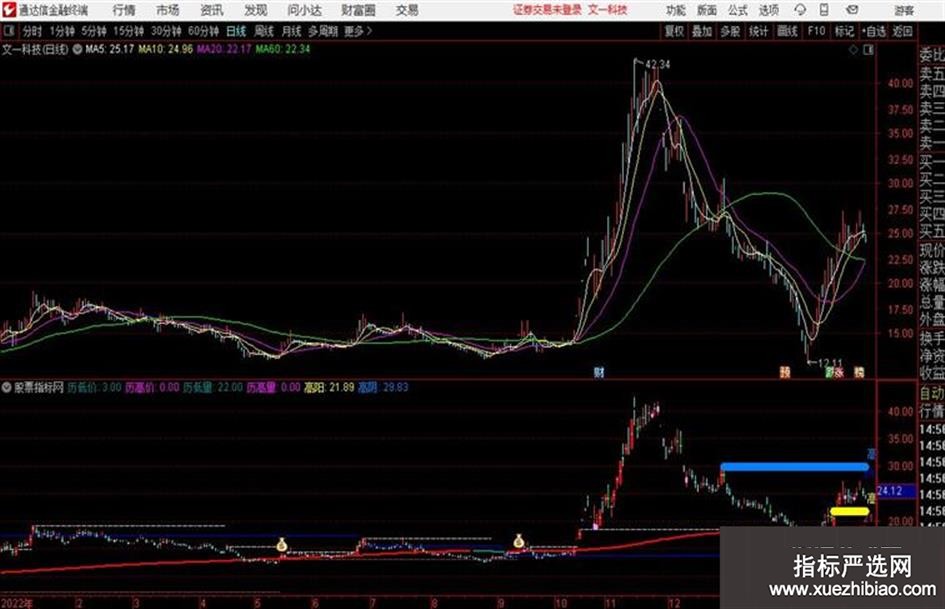This screenshot has width=945, height=609.
Task: Toggle the 自选 watchlist button
Action: coord(874,31)
